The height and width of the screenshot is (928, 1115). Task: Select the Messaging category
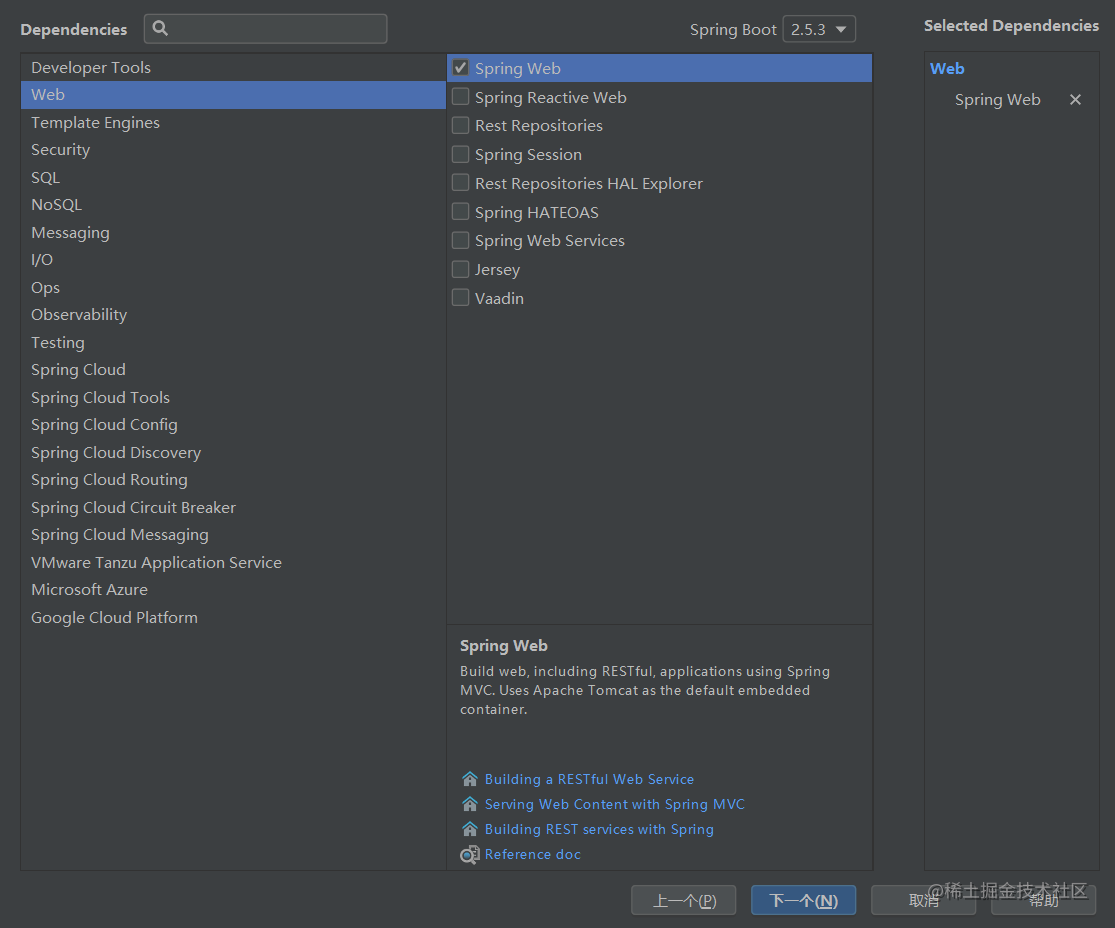233,233
